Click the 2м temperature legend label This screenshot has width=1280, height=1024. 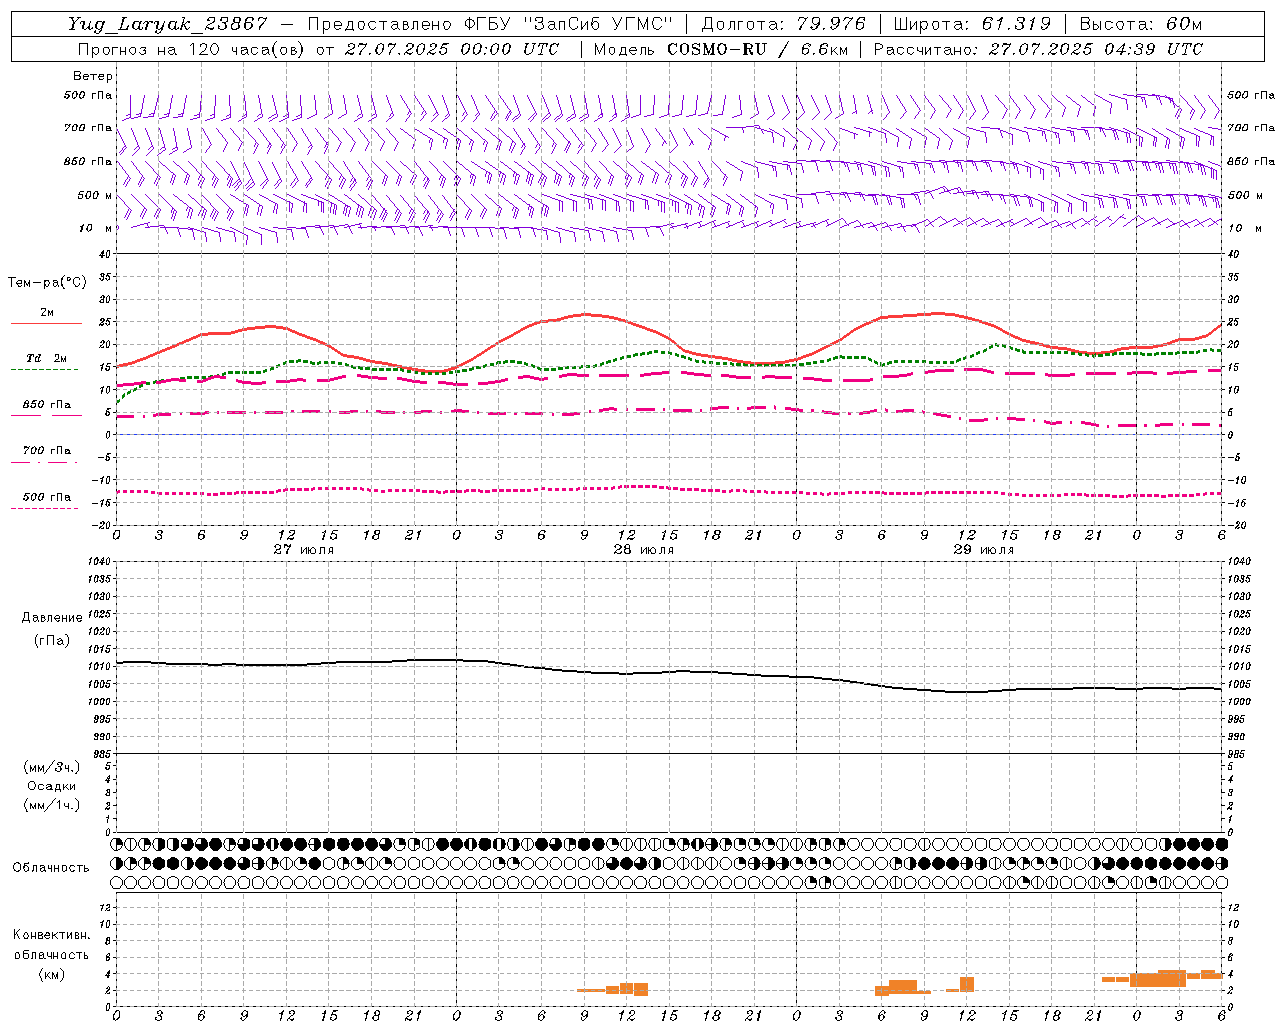[x=47, y=313]
